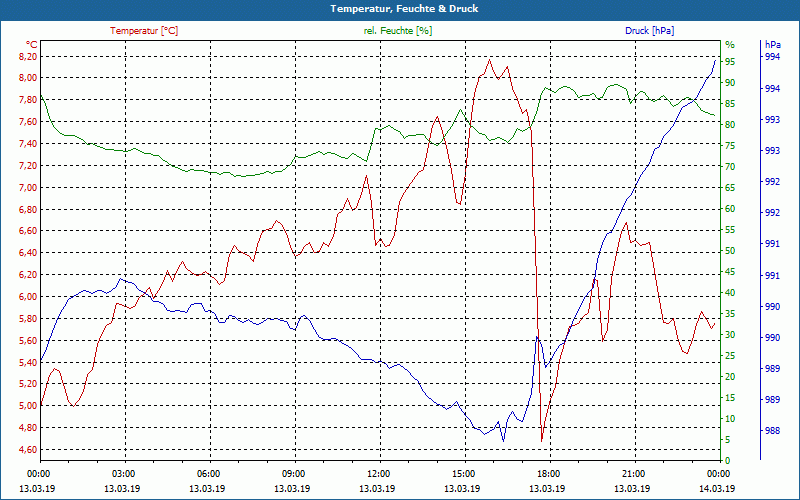The height and width of the screenshot is (500, 800).
Task: Click the '35' humidity axis value
Action: (730, 314)
